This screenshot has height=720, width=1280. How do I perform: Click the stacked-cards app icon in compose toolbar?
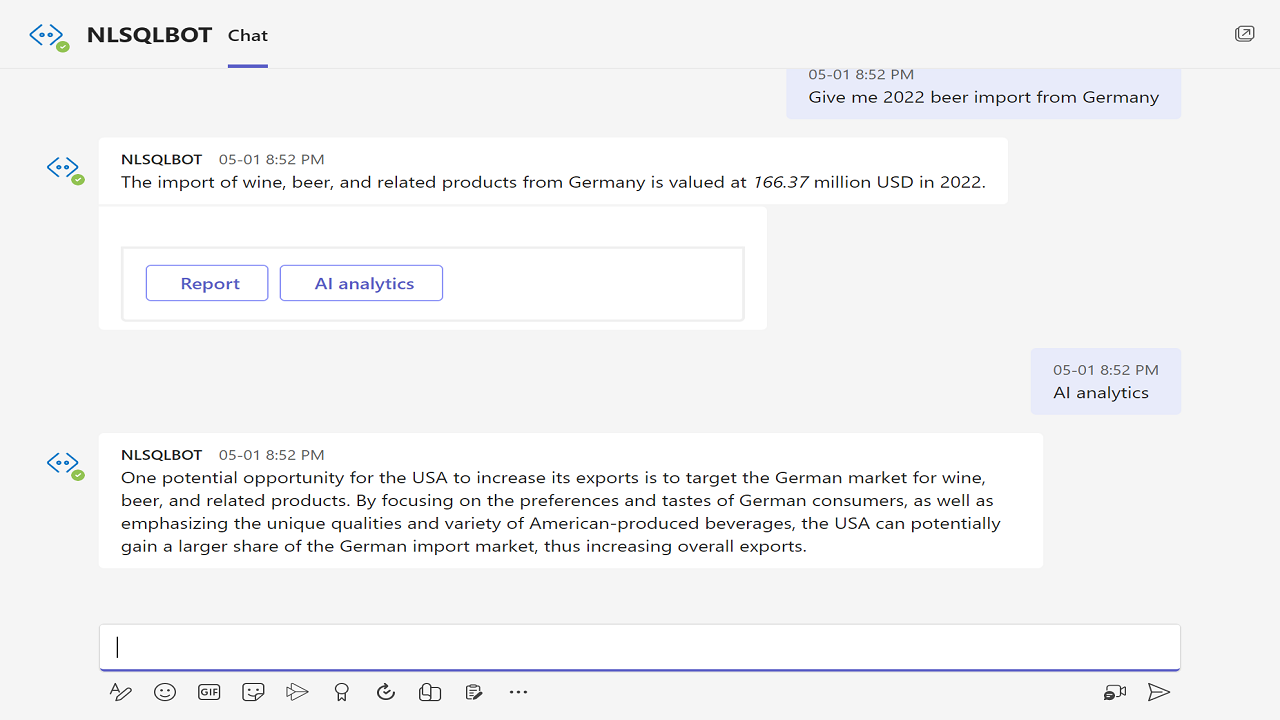[x=430, y=692]
